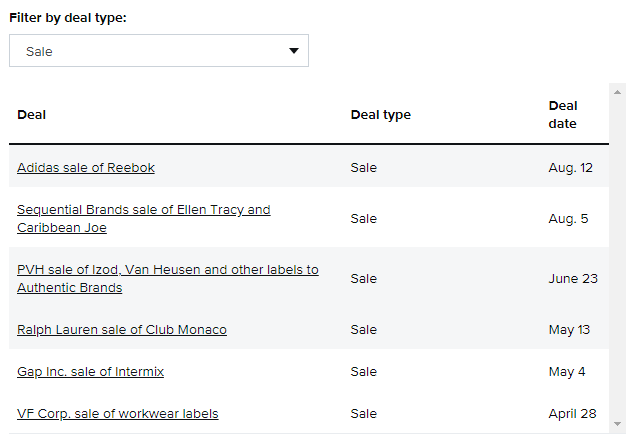Open the PVH sale of Izod link
This screenshot has width=626, height=435.
[x=167, y=270]
